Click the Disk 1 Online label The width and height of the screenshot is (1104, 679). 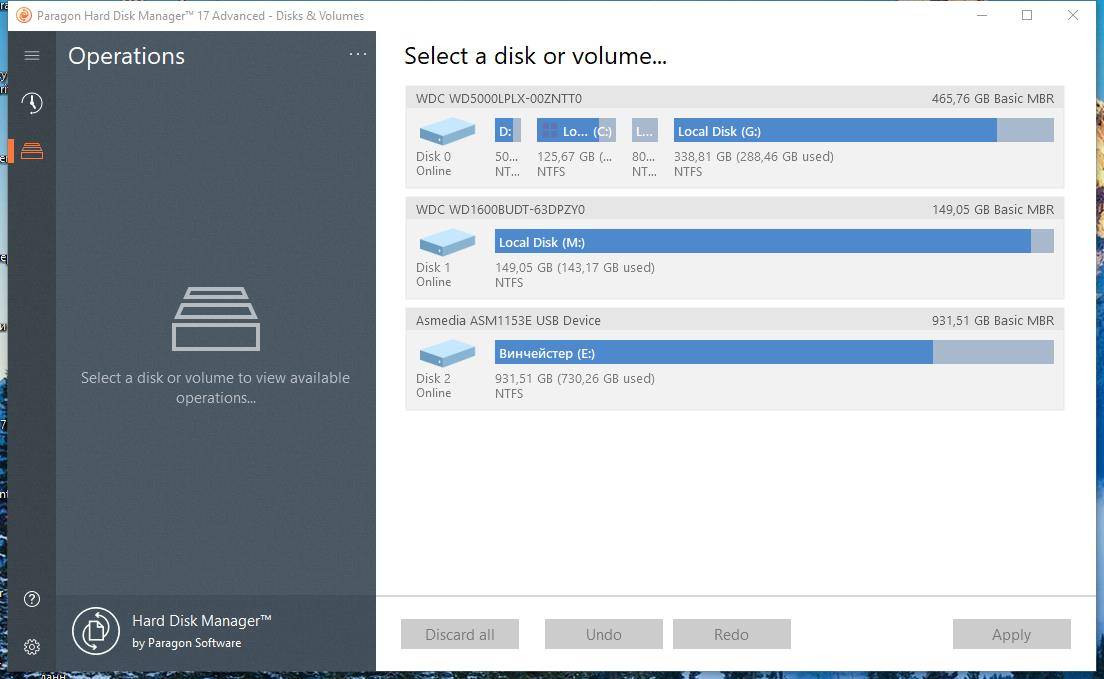pyautogui.click(x=434, y=275)
